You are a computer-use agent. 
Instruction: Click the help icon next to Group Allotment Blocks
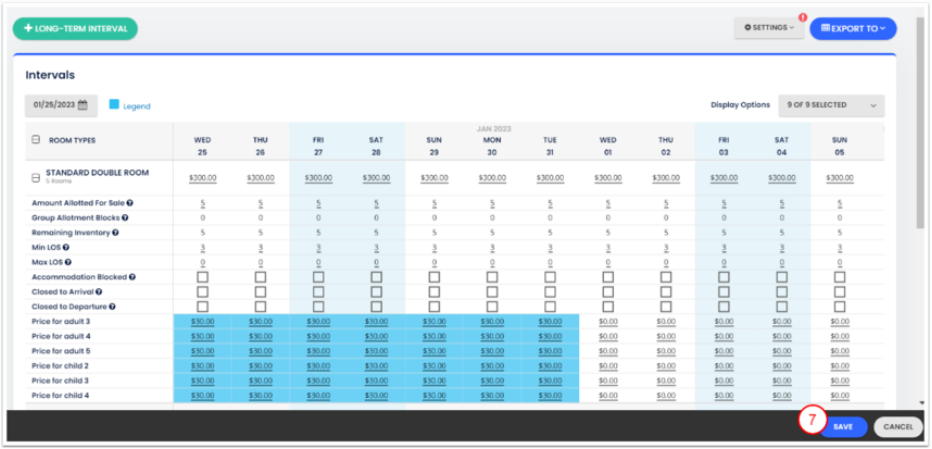coord(127,217)
